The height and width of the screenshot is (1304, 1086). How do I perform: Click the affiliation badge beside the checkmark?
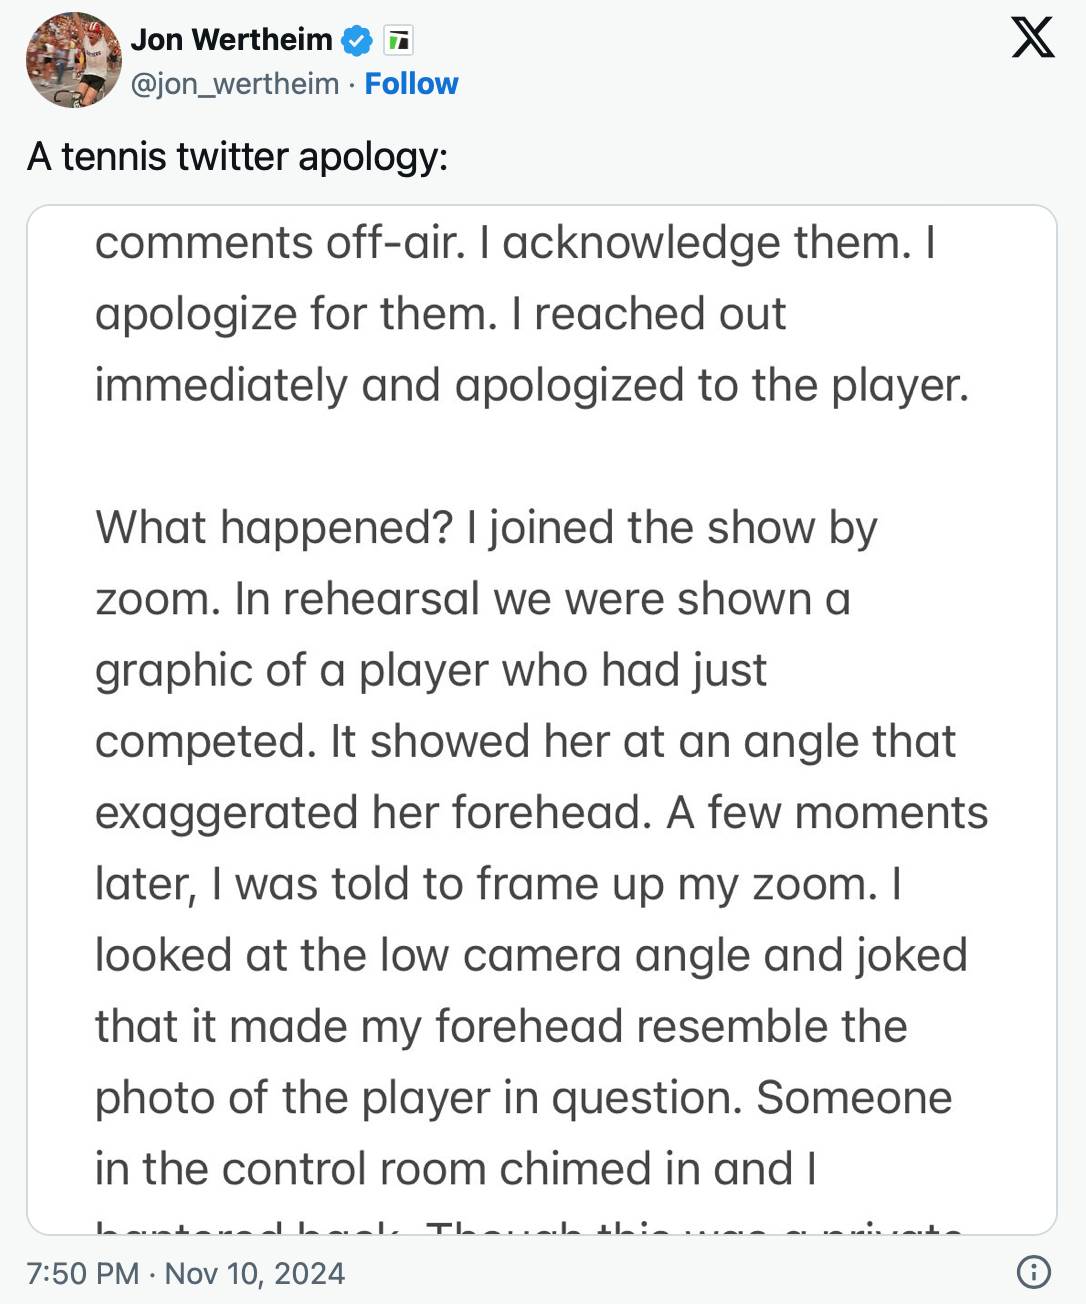coord(398,40)
